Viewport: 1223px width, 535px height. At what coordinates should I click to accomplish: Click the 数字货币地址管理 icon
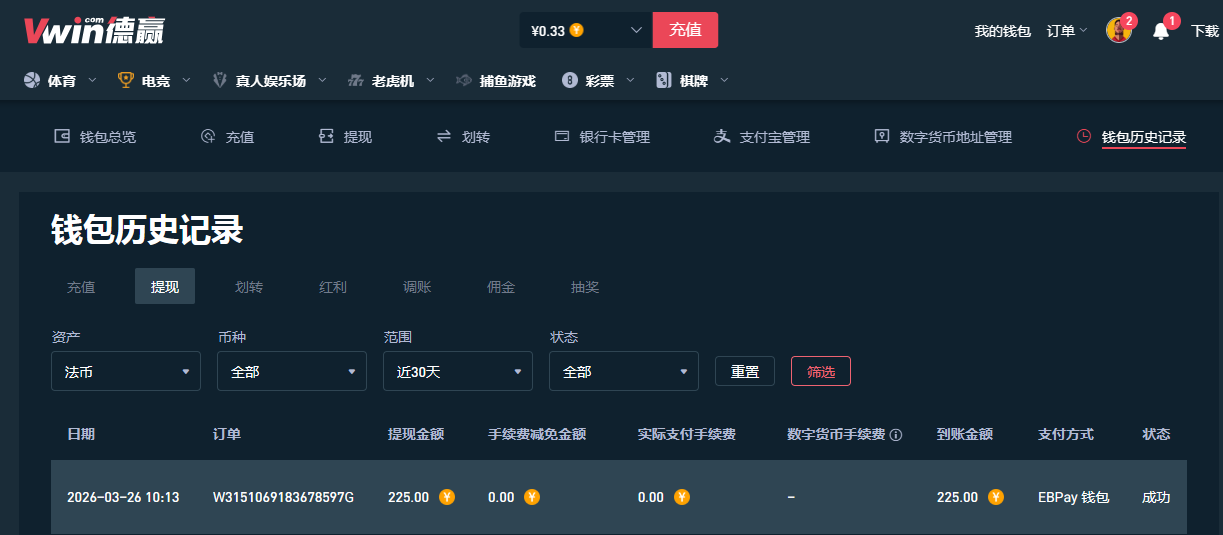point(882,136)
